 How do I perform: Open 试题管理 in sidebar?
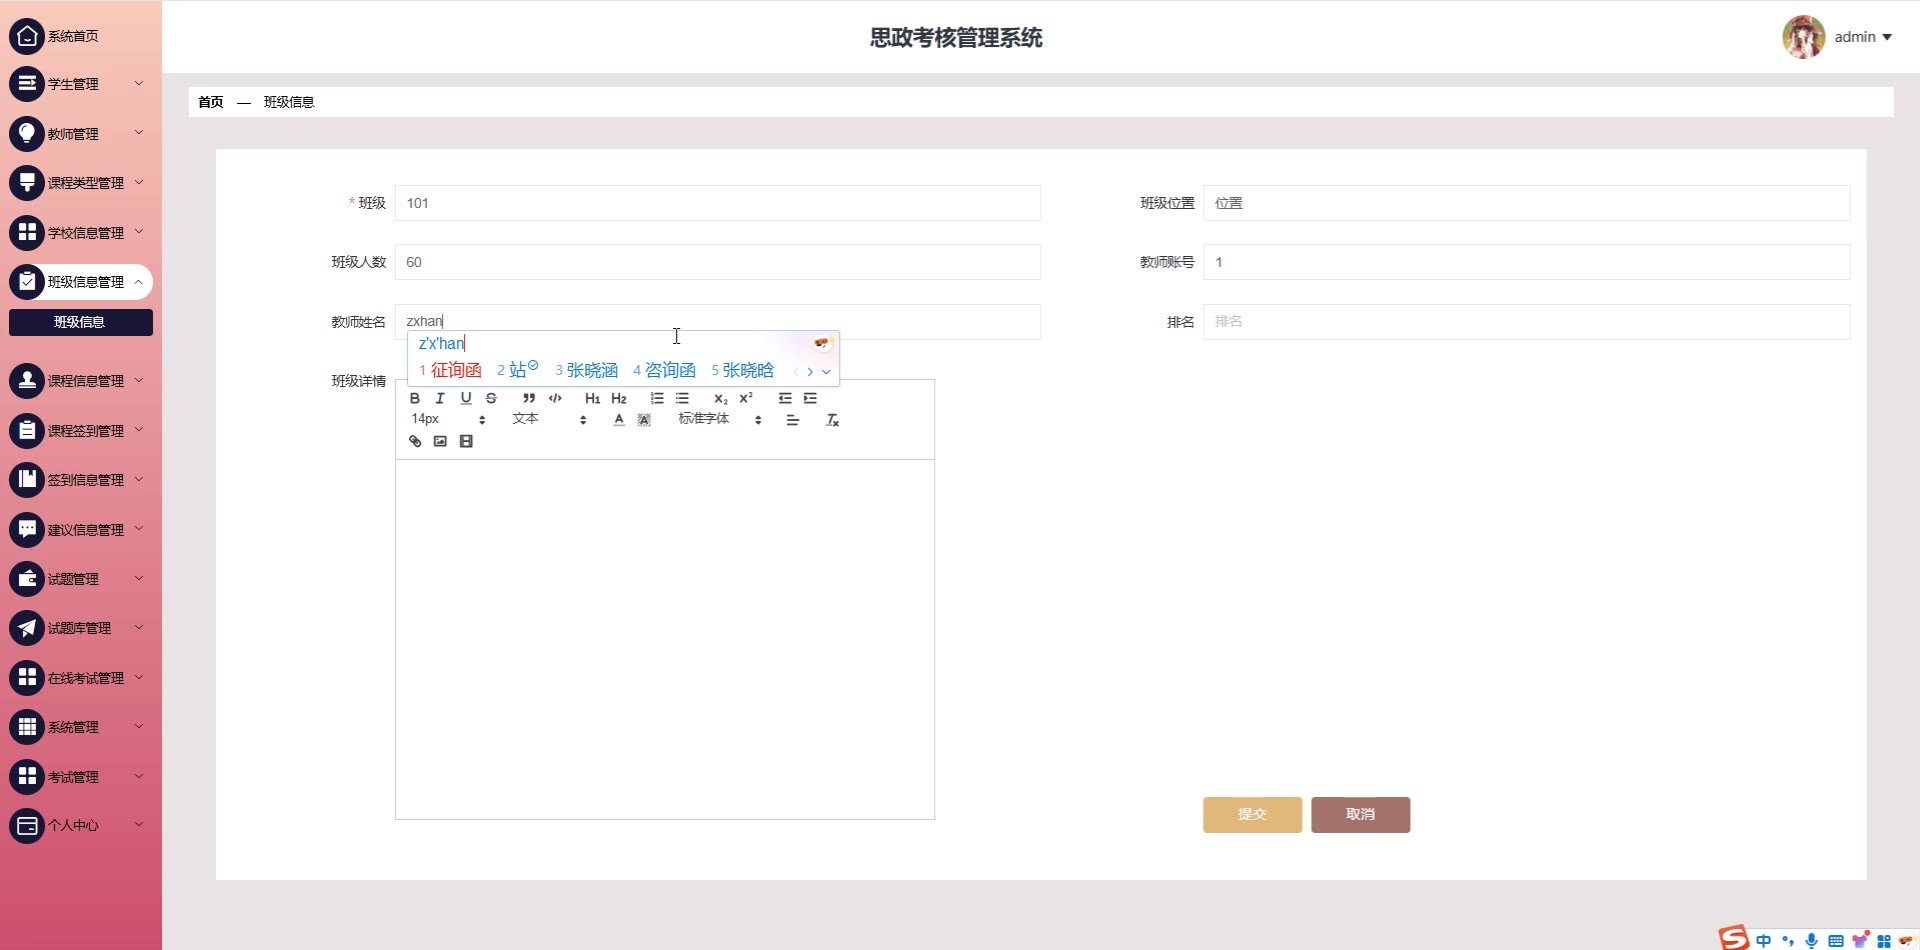click(x=80, y=579)
